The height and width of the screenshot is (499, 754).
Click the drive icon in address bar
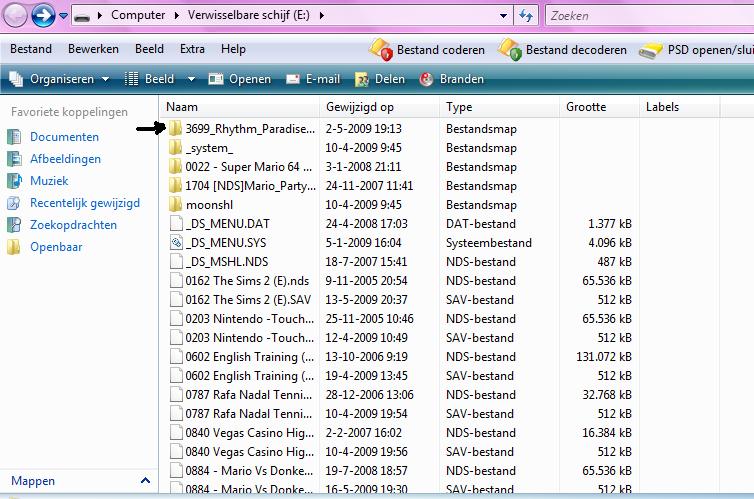point(83,16)
